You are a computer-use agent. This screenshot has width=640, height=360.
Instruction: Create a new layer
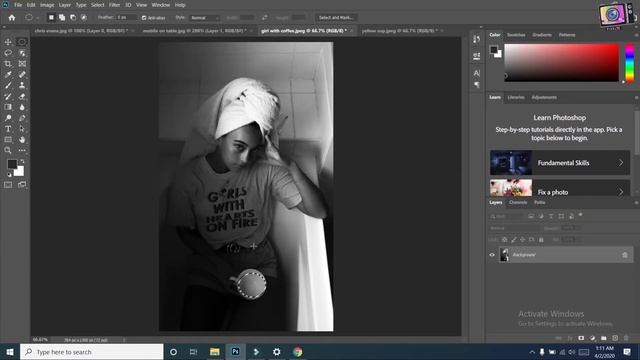pyautogui.click(x=615, y=338)
